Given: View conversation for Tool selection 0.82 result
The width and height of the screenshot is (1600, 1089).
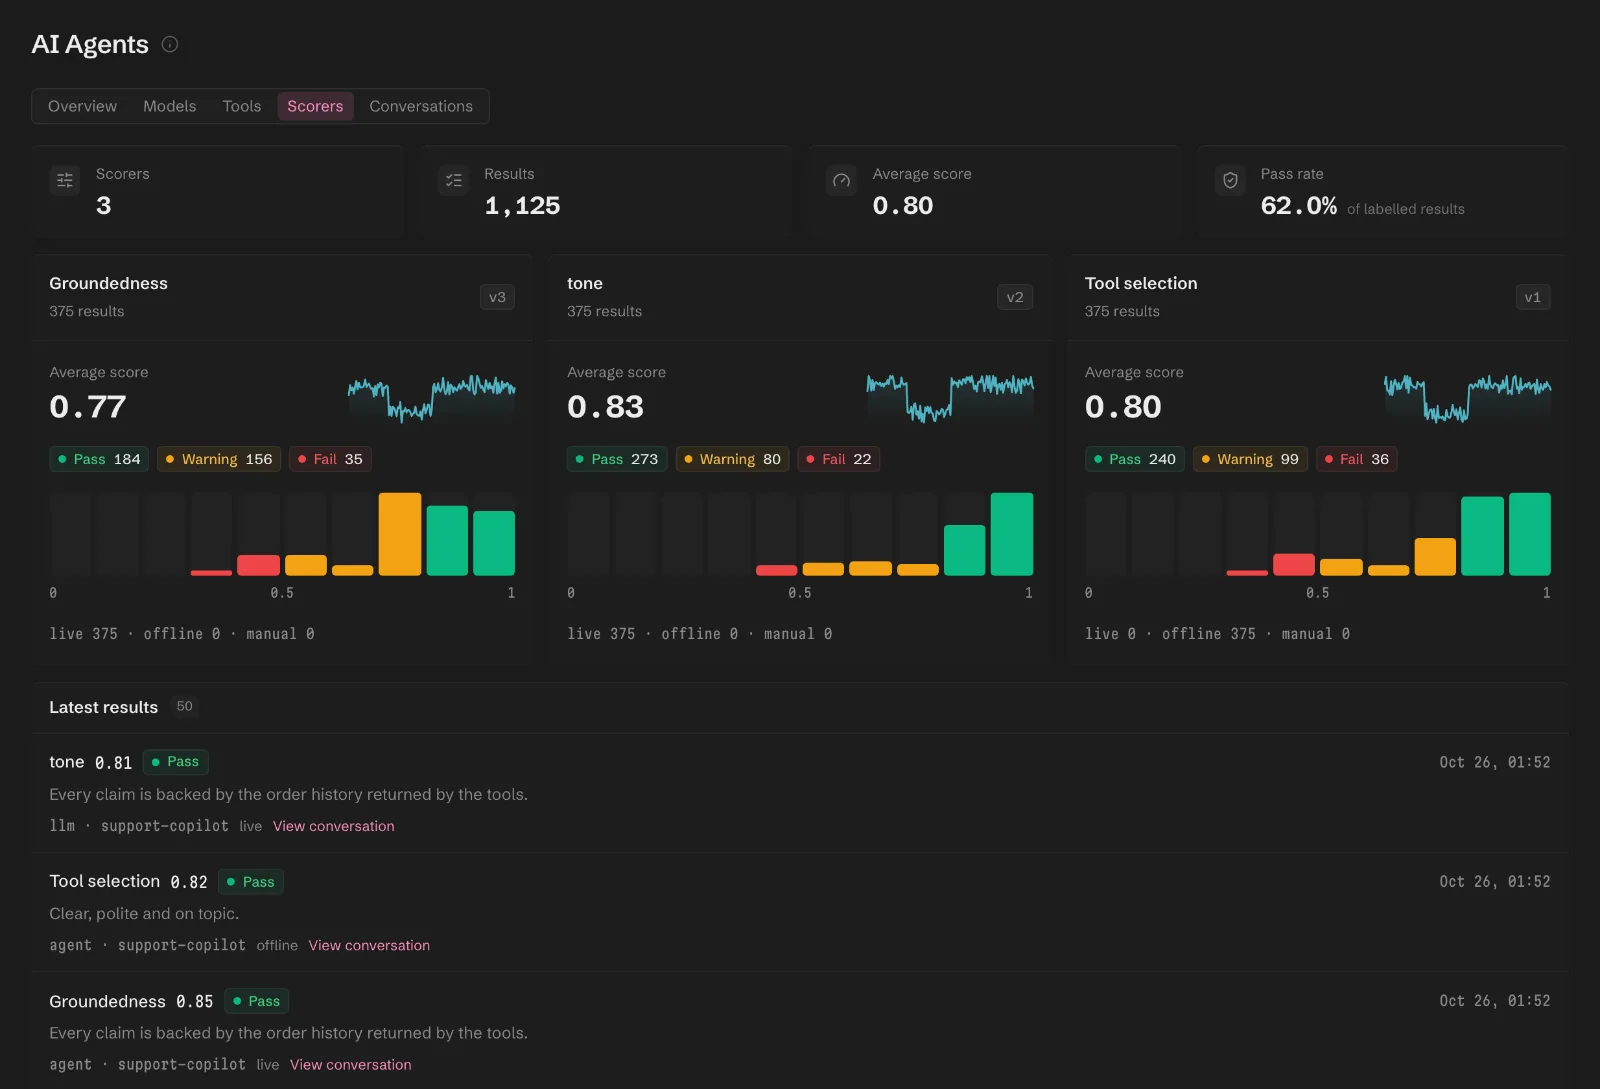Looking at the screenshot, I should tap(369, 945).
